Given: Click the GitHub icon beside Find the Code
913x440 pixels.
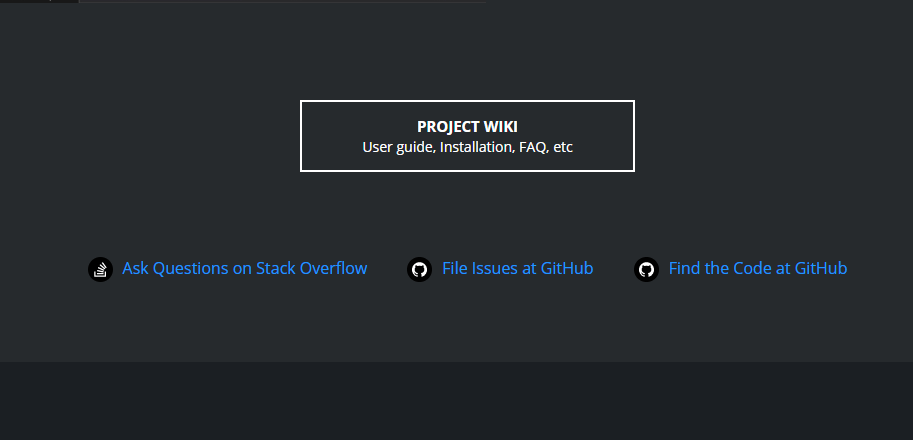Looking at the screenshot, I should click(x=646, y=269).
